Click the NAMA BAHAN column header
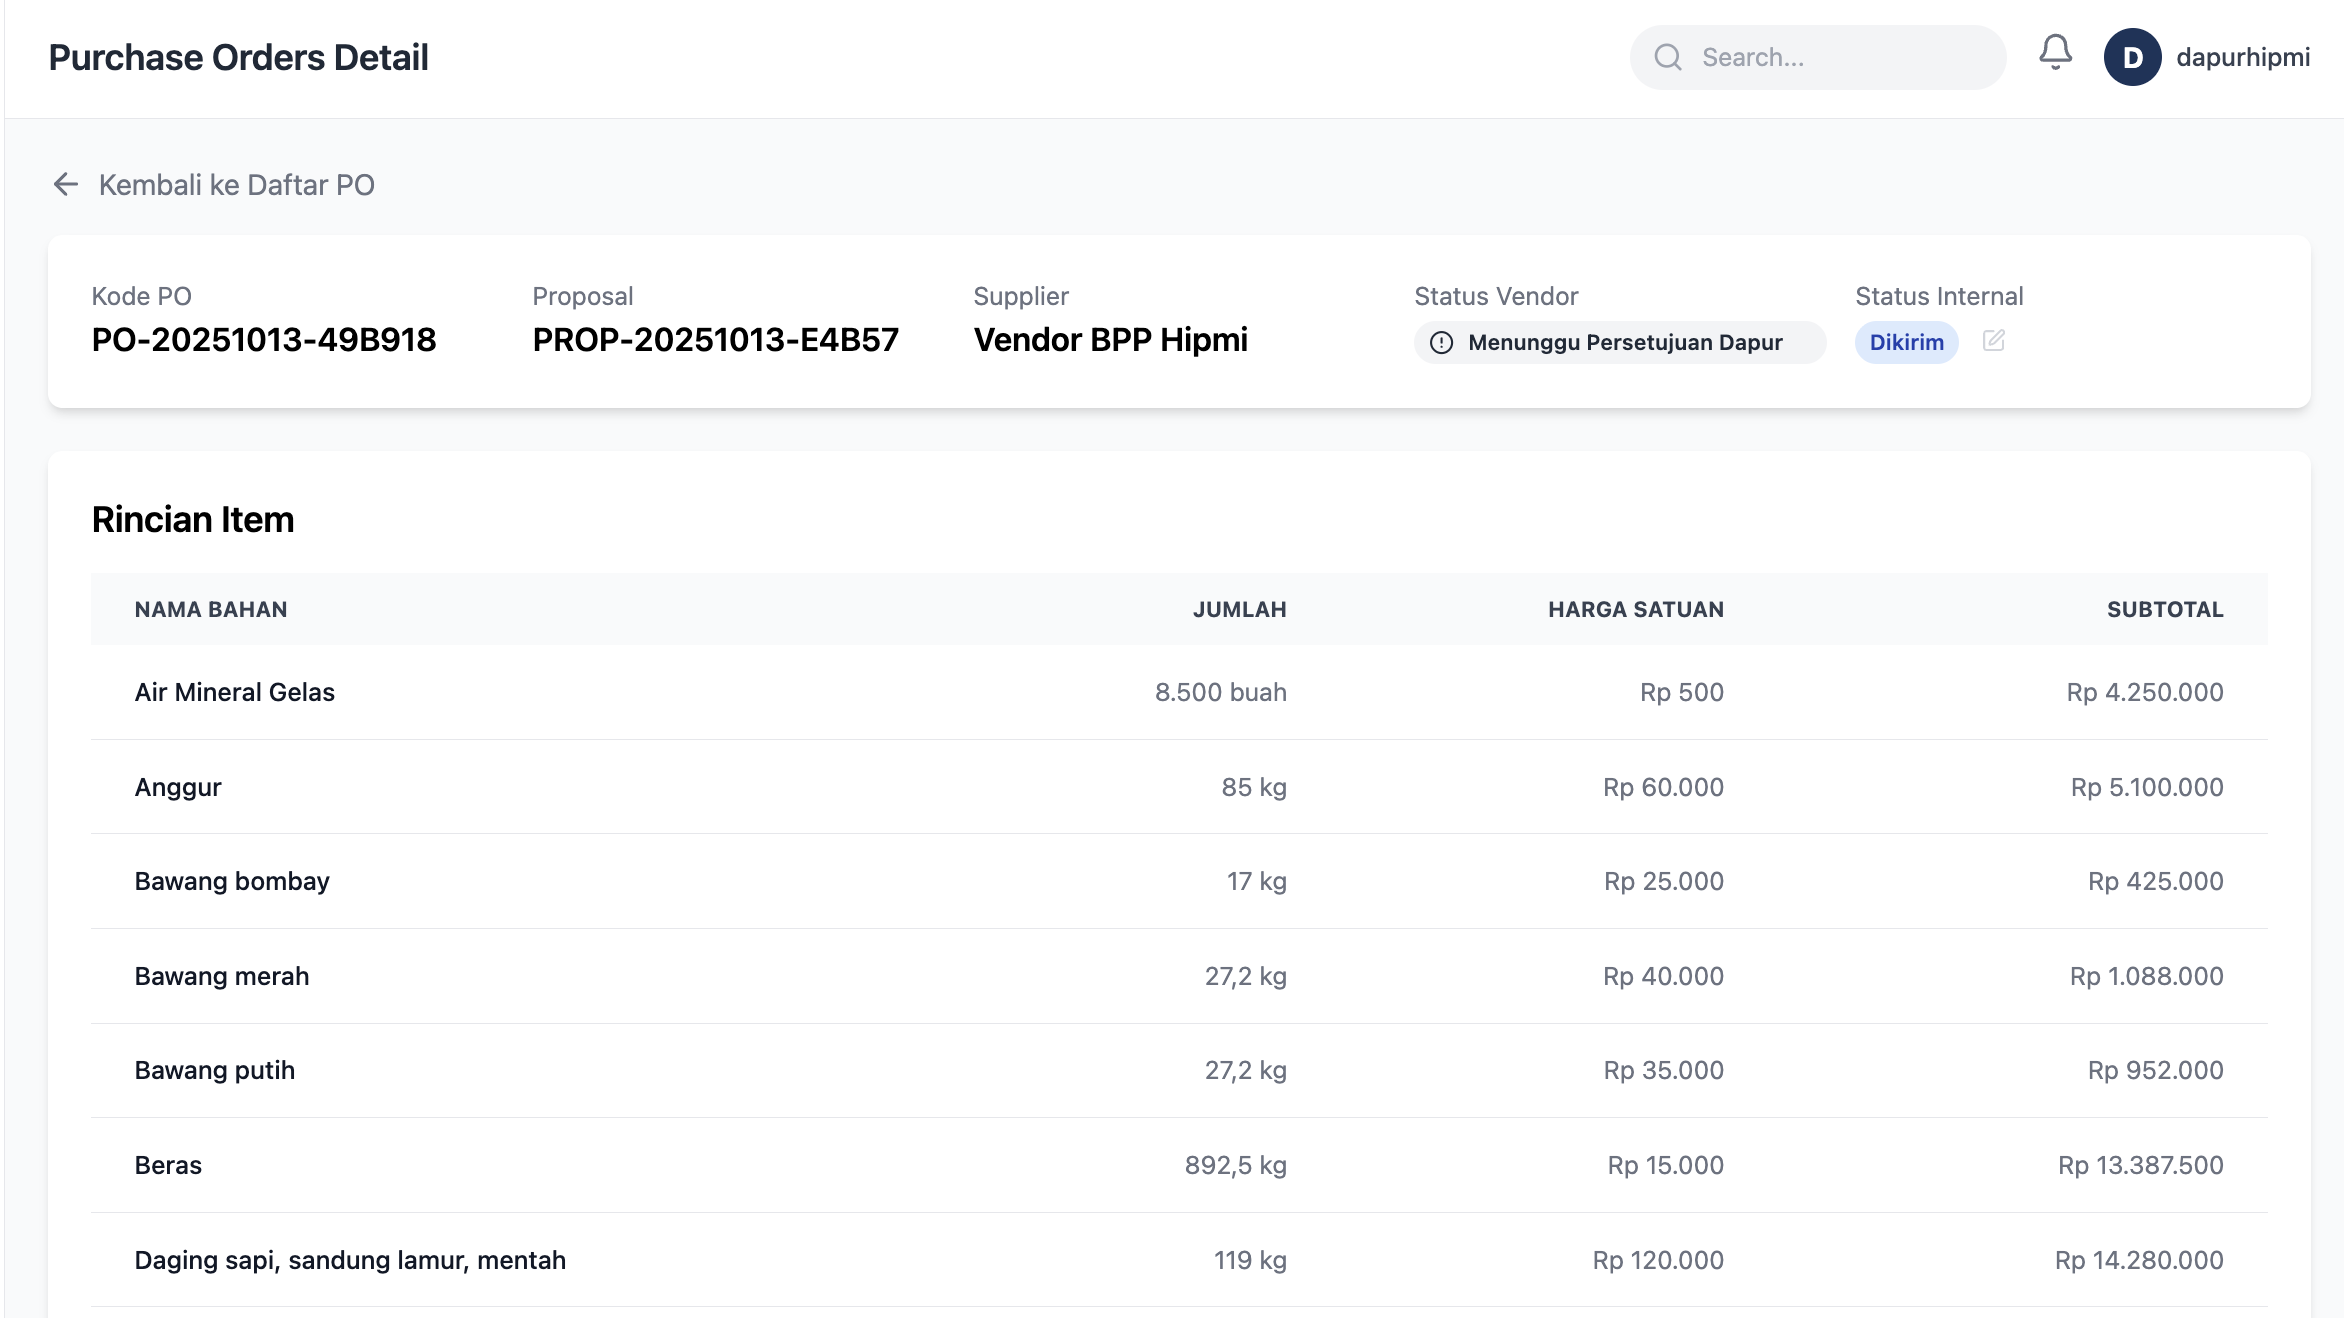This screenshot has width=2344, height=1318. (x=211, y=609)
